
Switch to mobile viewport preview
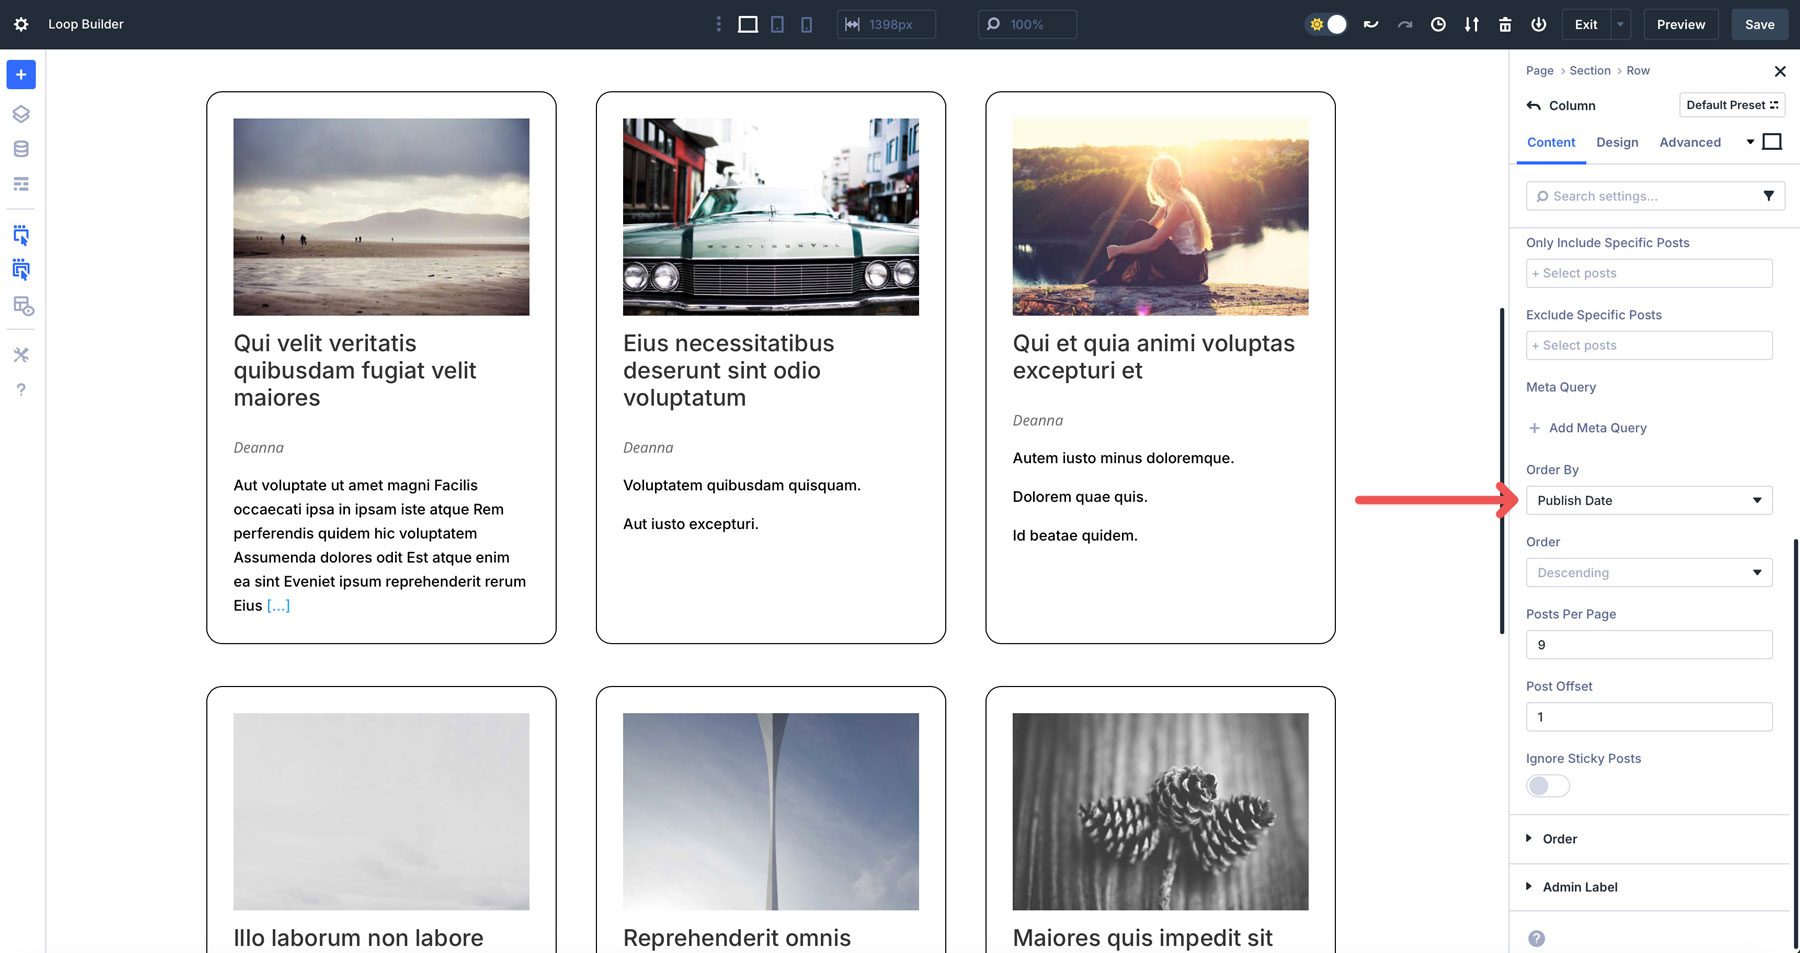[x=806, y=23]
